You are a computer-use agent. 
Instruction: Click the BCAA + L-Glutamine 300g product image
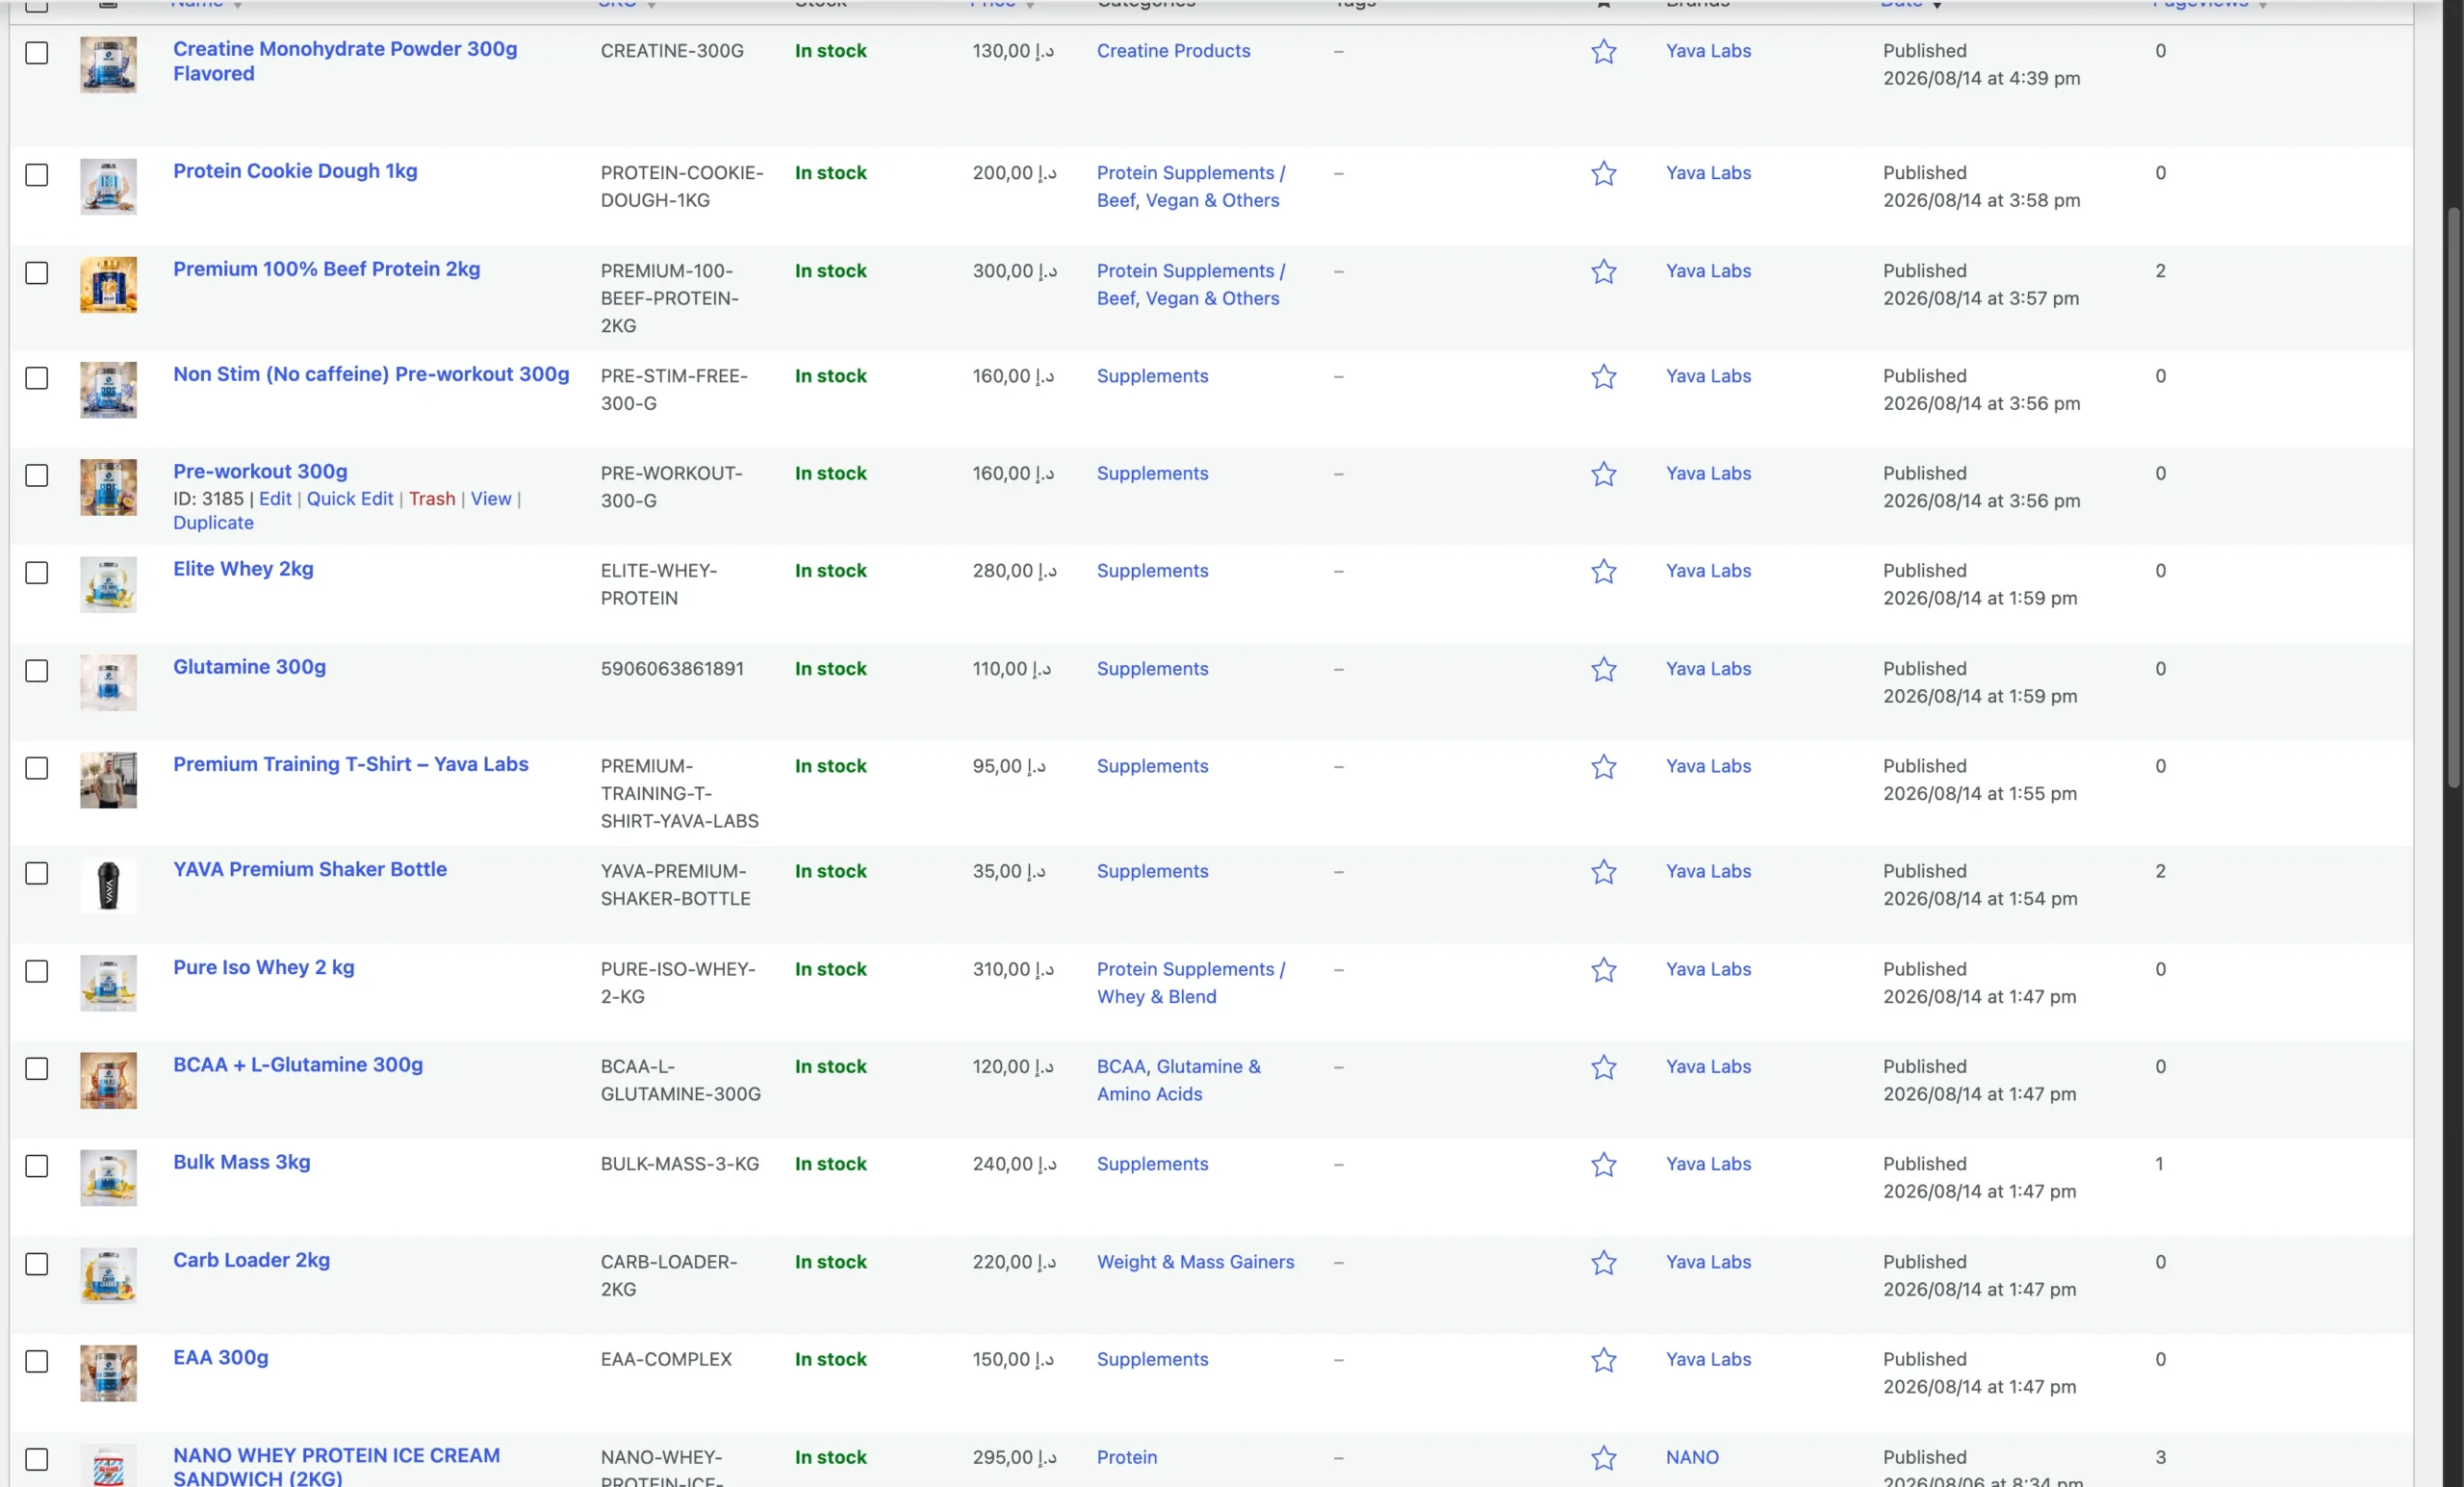coord(108,1080)
